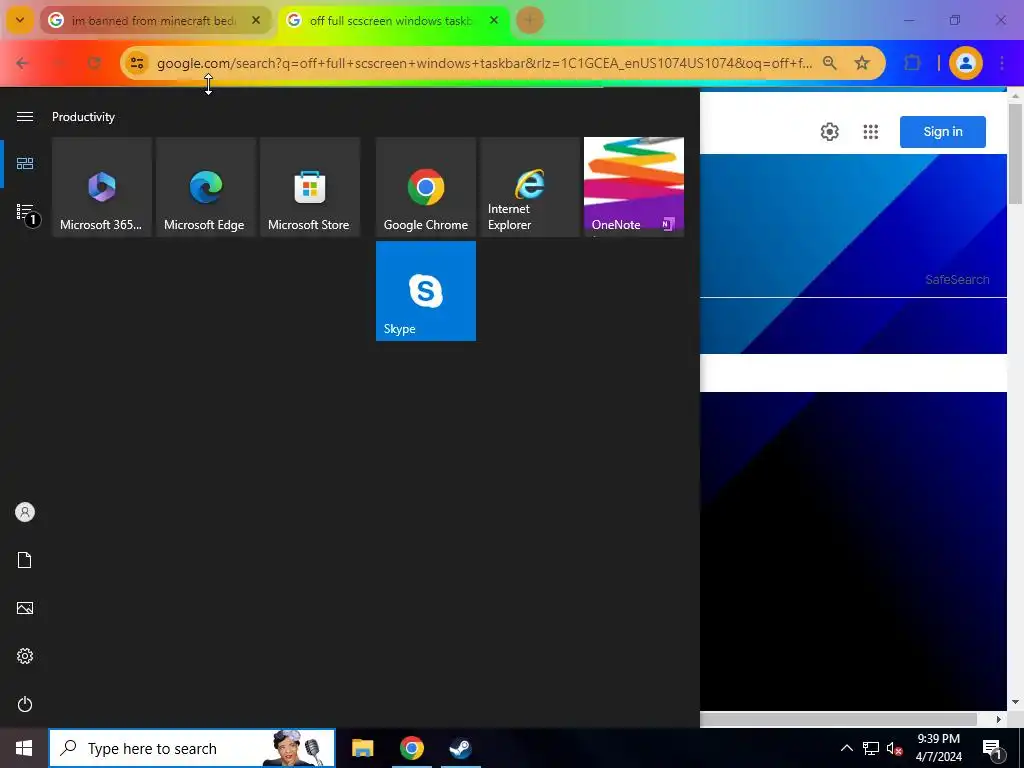
Task: Open the clock showing 9:39 PM
Action: [x=938, y=748]
